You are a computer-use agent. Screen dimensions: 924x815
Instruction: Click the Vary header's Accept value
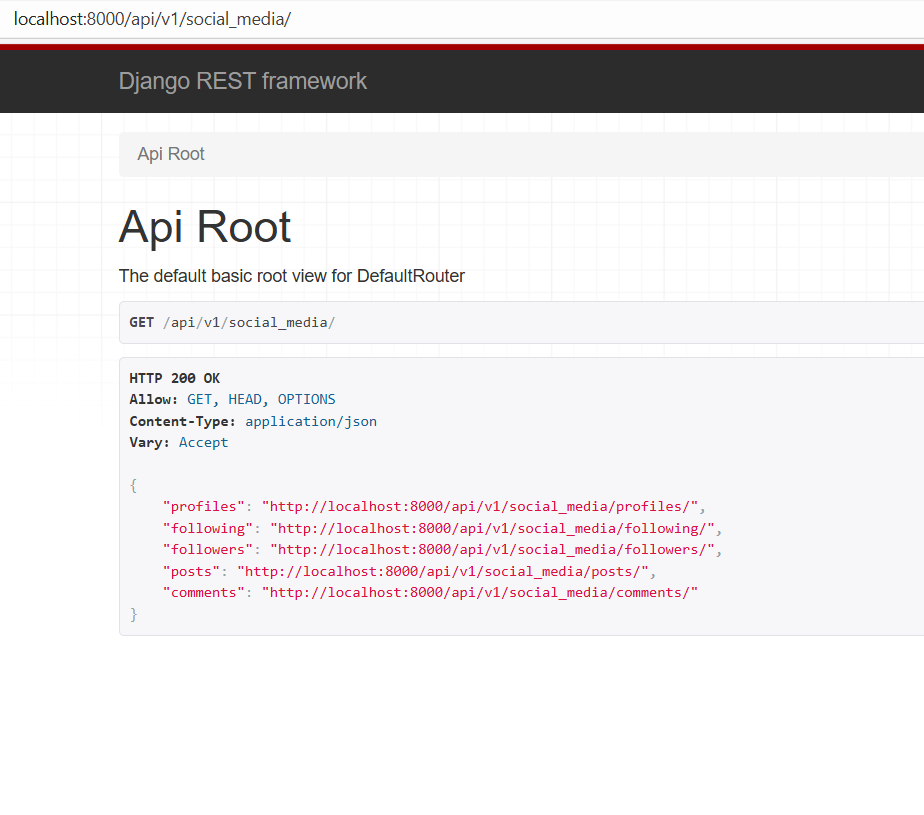pos(203,442)
